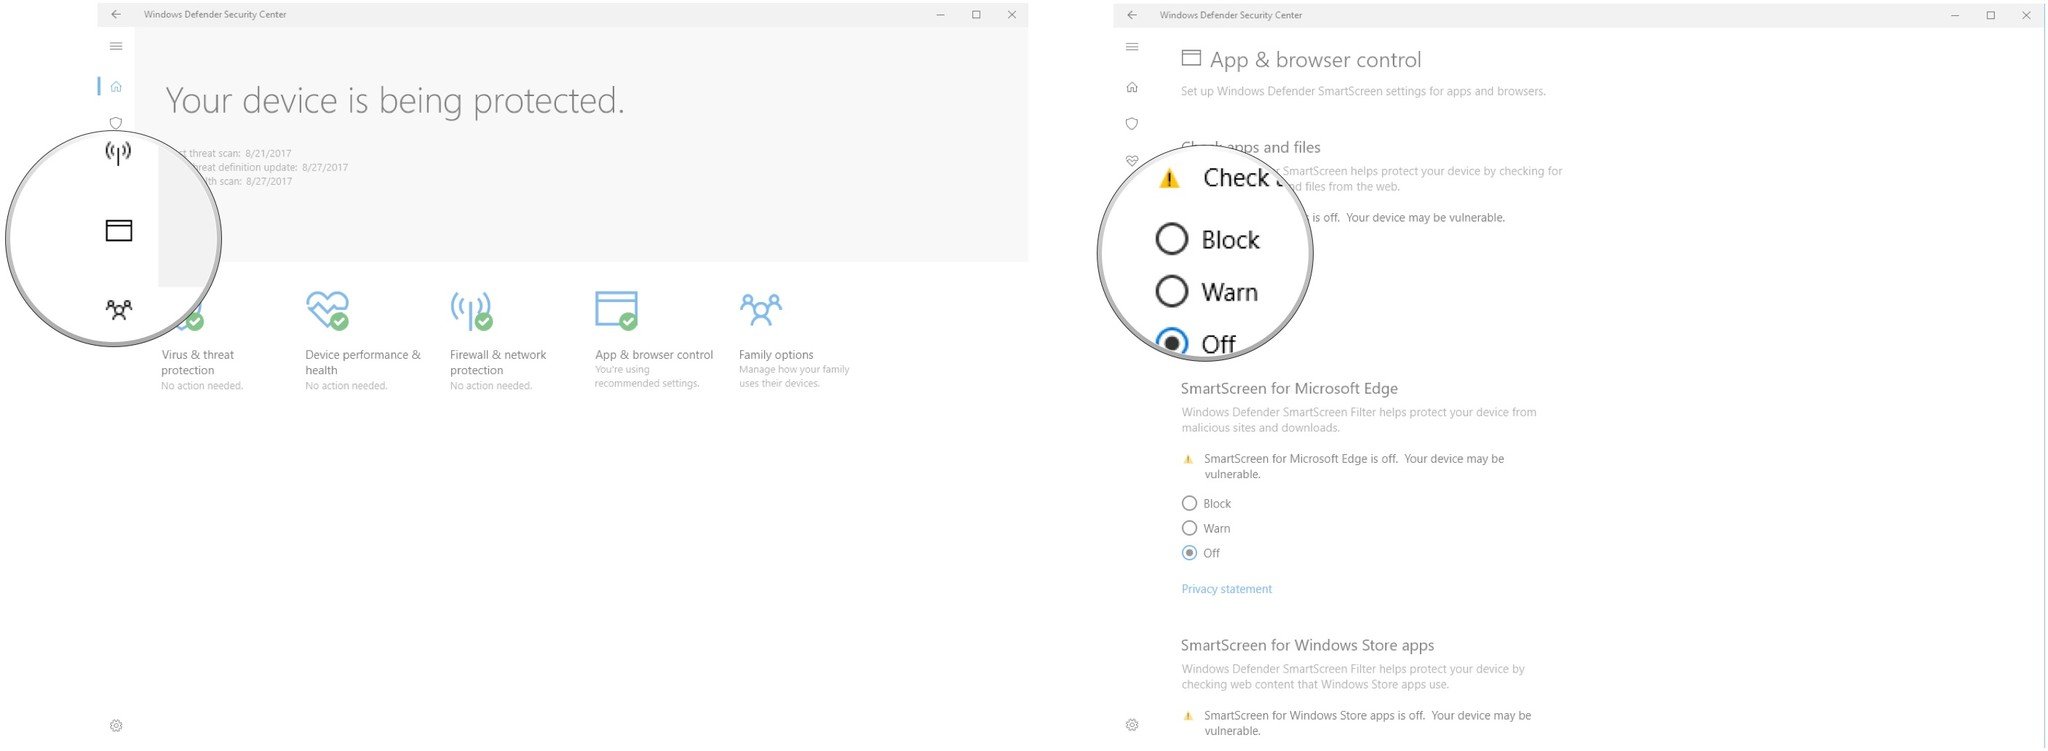
Task: Click 'Your device is being protected.' heading
Action: point(395,100)
